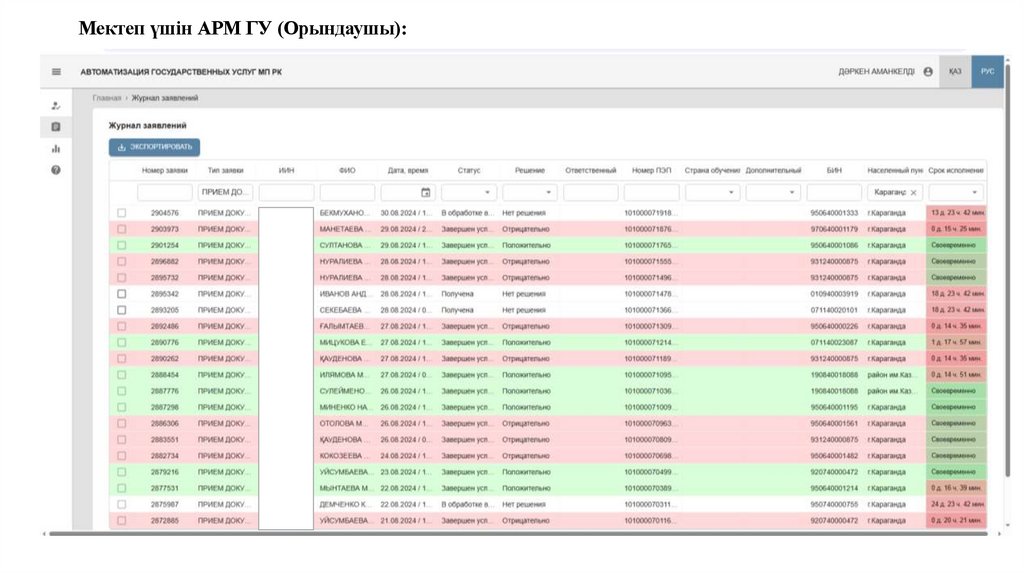Open the help question-mark sidebar icon

tap(56, 170)
